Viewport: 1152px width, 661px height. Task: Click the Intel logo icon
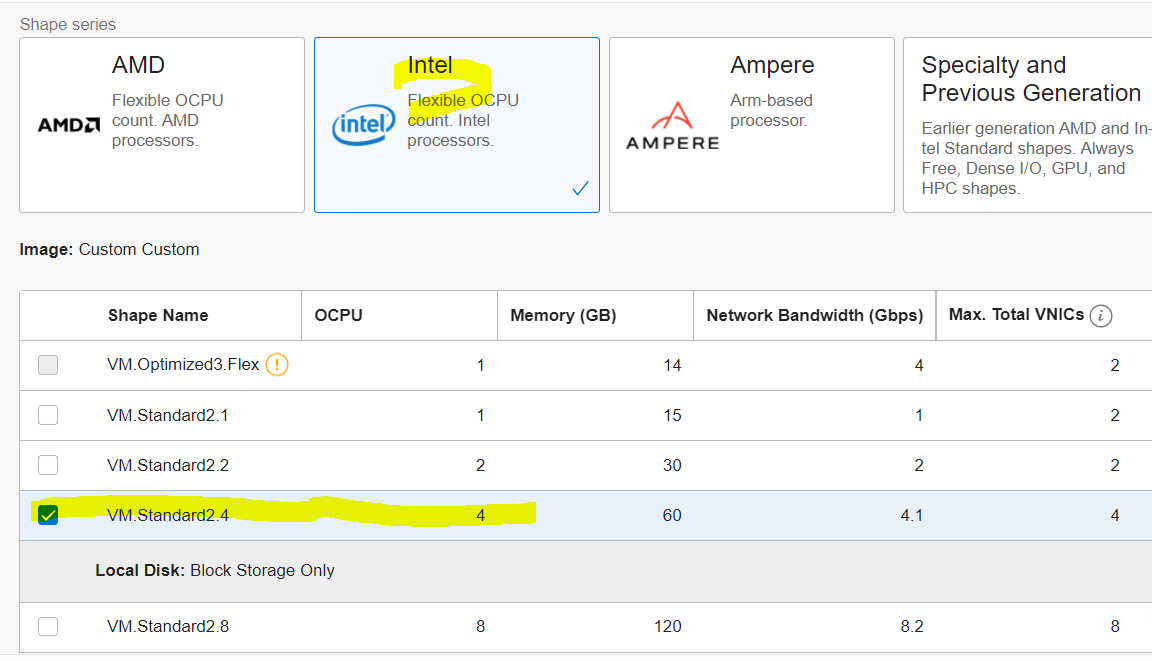(364, 127)
